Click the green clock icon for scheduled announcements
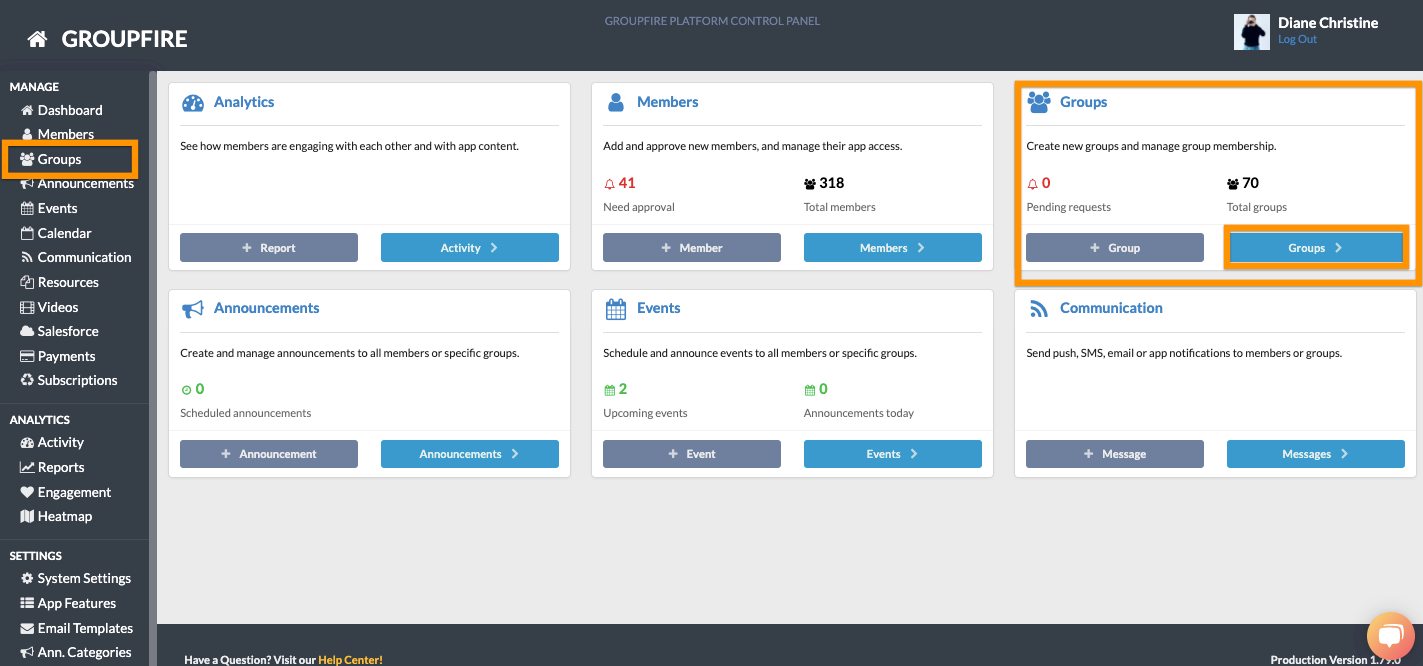 [x=186, y=390]
